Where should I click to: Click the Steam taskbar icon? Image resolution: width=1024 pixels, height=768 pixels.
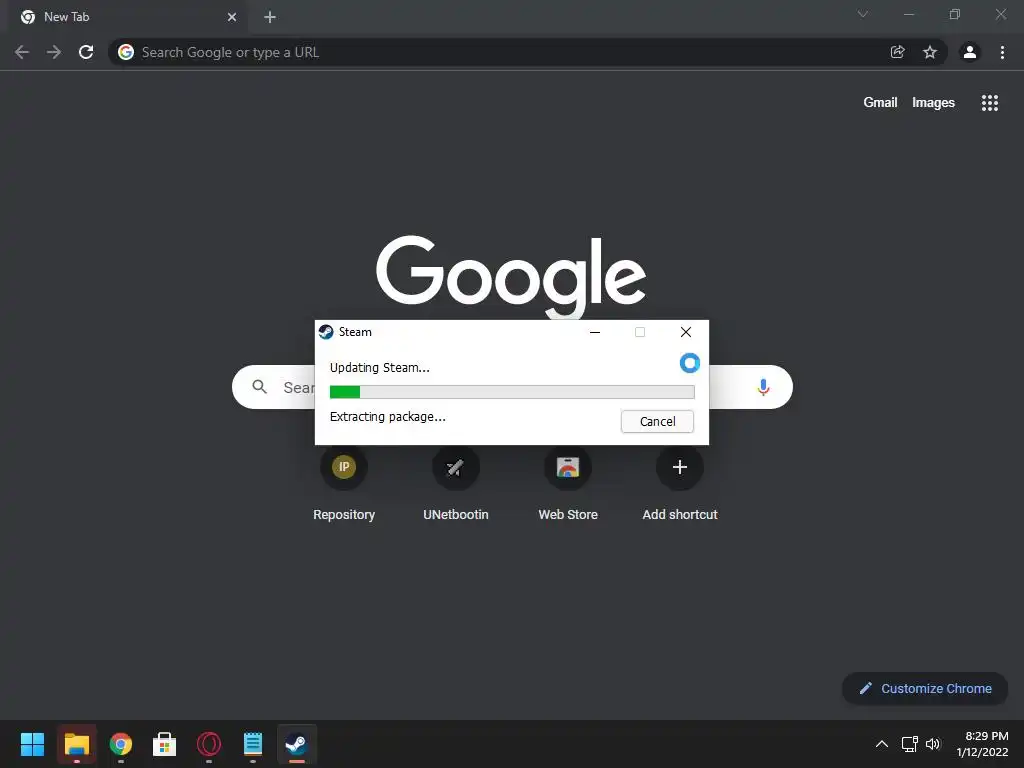click(x=297, y=744)
